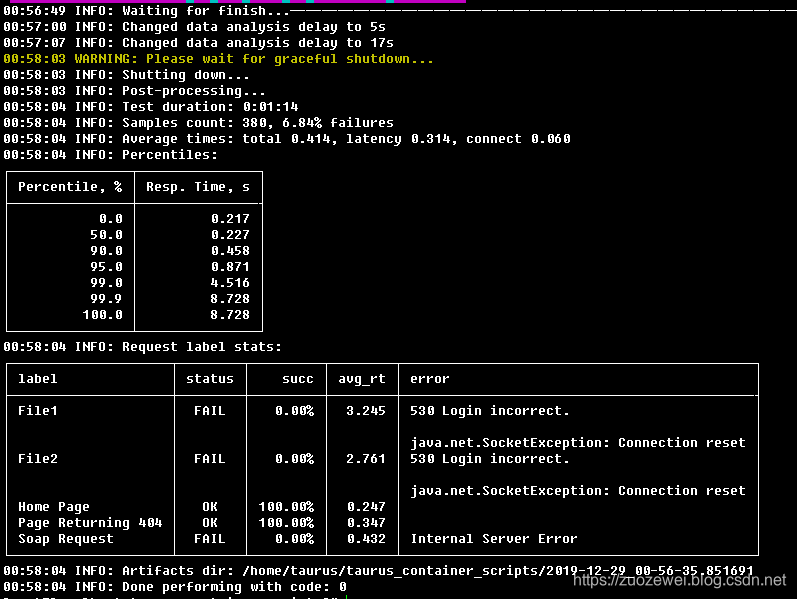Click the 'succ' column header
The height and width of the screenshot is (599, 797).
298,379
